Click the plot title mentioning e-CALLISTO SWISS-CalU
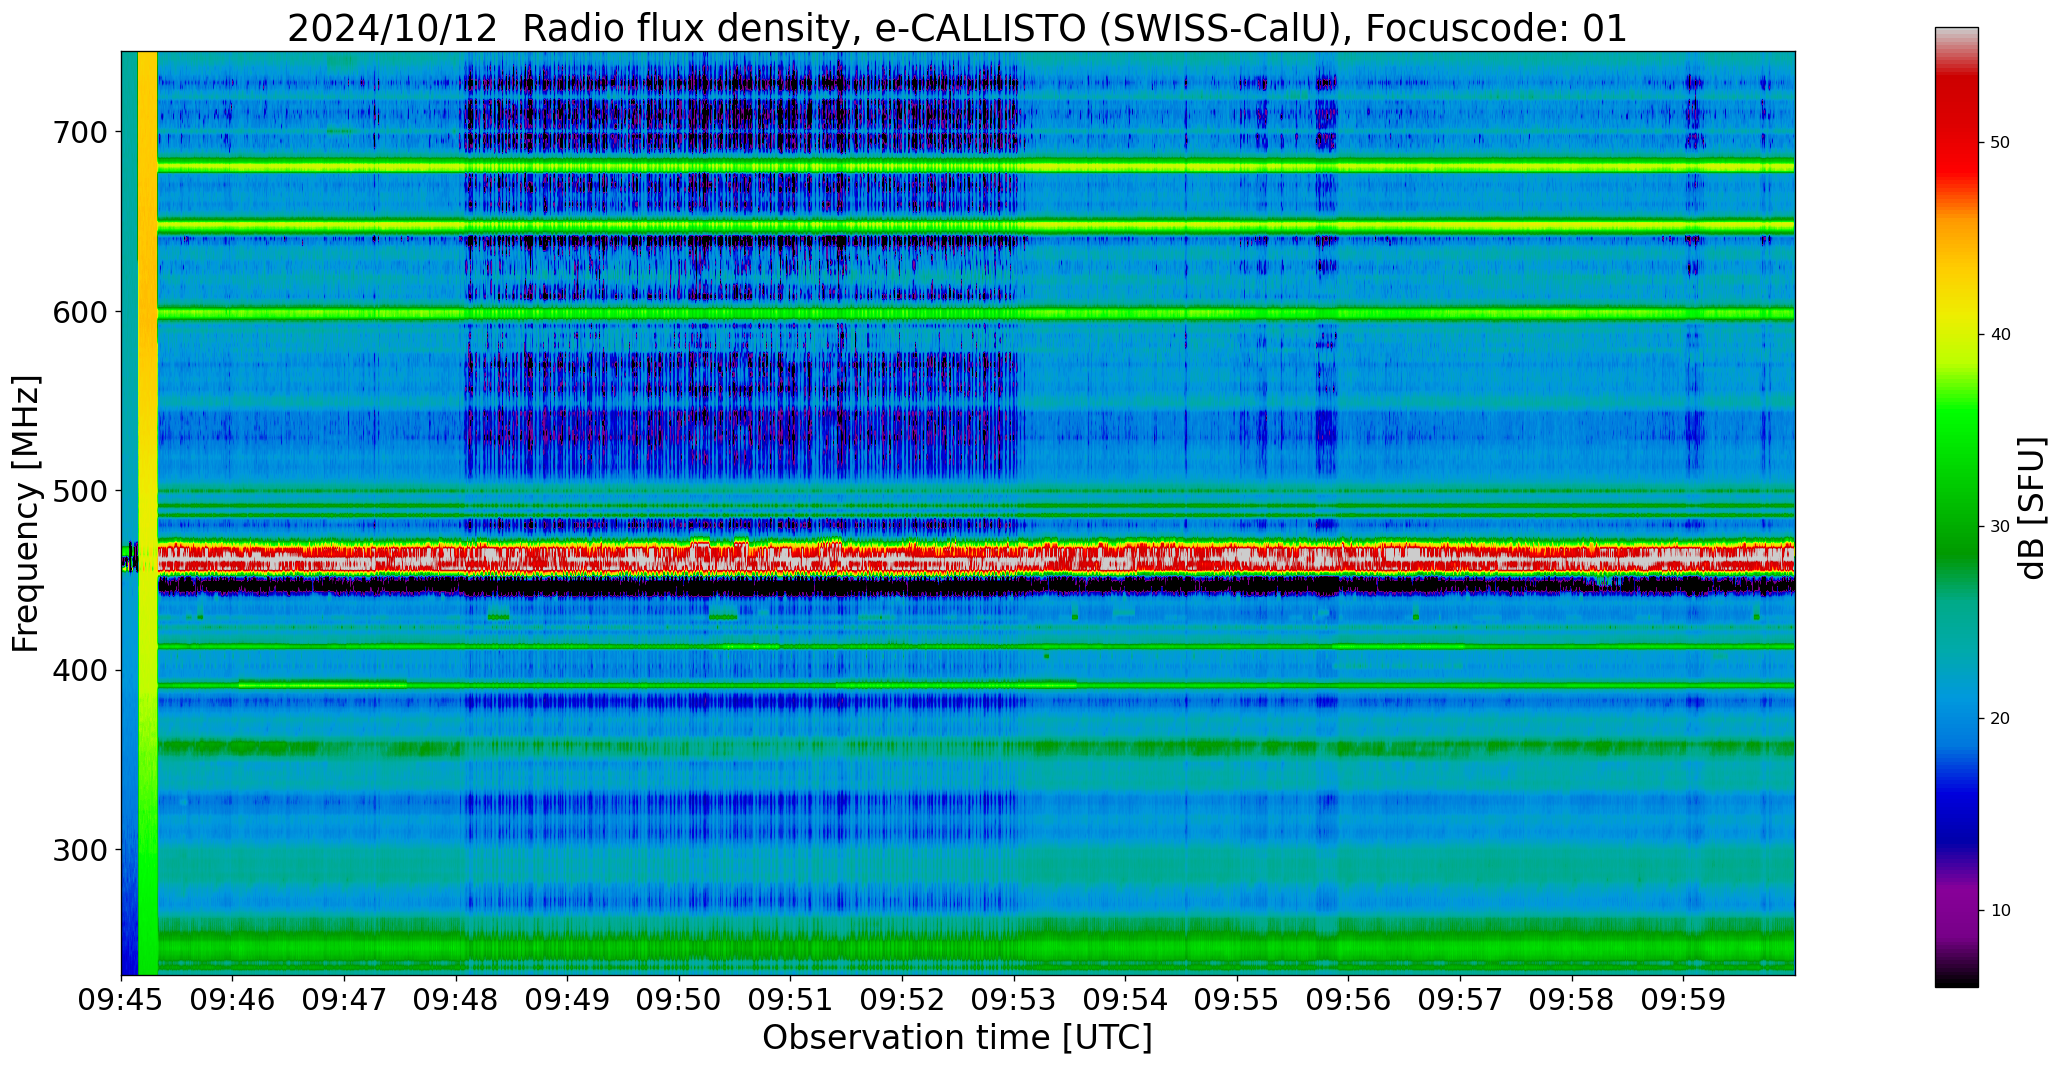The image size is (2062, 1067). [x=957, y=28]
